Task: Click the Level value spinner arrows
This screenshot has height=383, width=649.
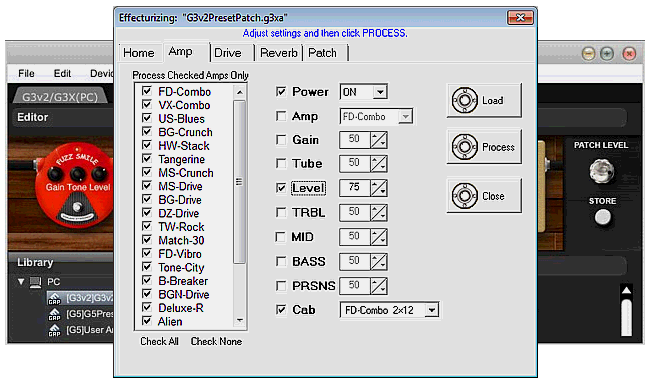Action: pyautogui.click(x=378, y=188)
